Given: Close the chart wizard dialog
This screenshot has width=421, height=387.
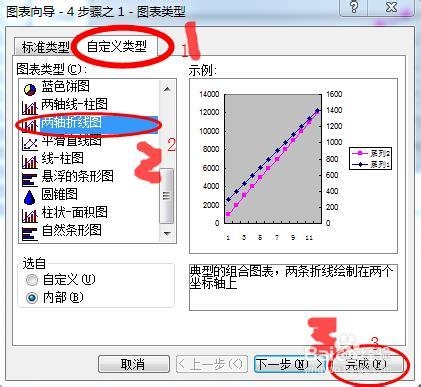Looking at the screenshot, I should [391, 7].
